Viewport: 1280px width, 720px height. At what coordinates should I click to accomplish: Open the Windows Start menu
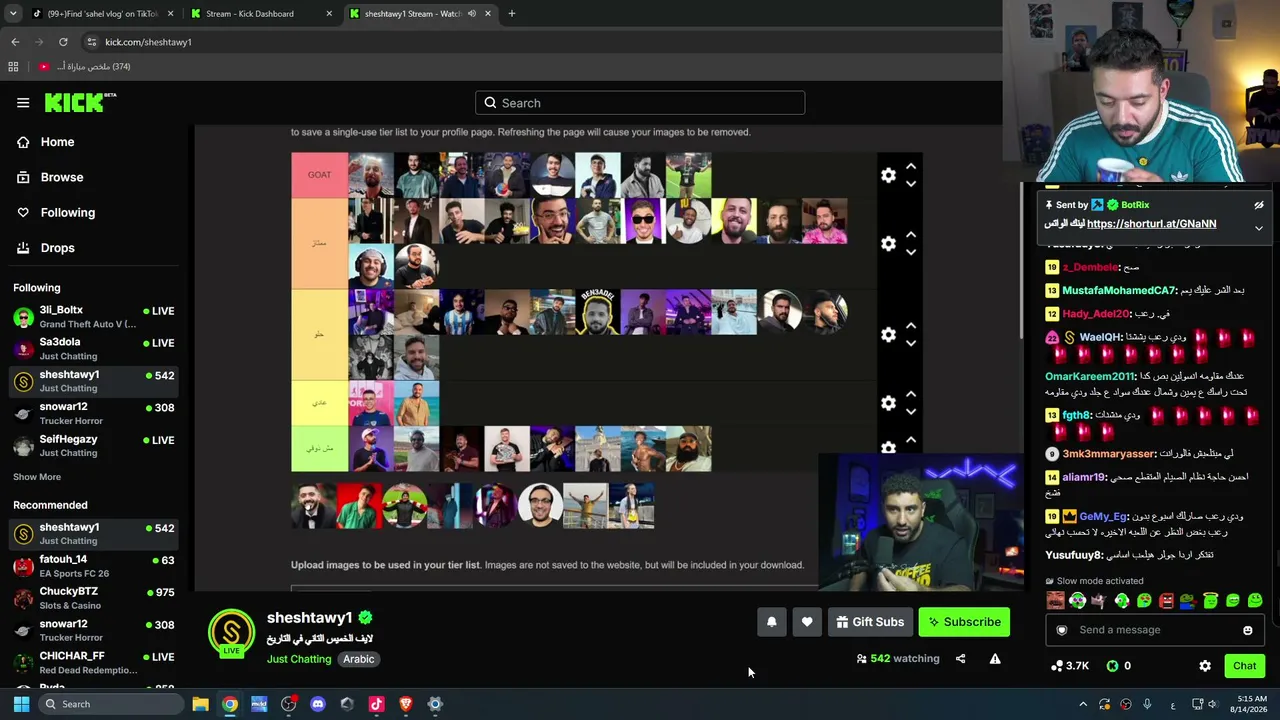[x=21, y=704]
